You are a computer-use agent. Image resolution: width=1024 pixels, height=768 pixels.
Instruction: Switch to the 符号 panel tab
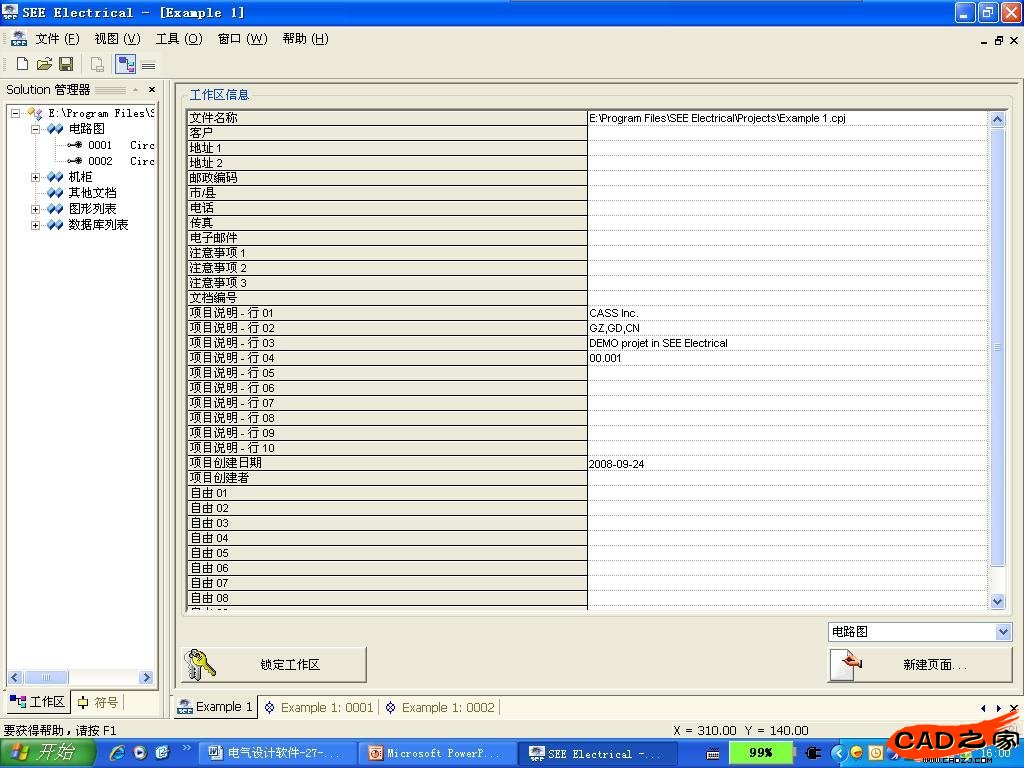(98, 702)
